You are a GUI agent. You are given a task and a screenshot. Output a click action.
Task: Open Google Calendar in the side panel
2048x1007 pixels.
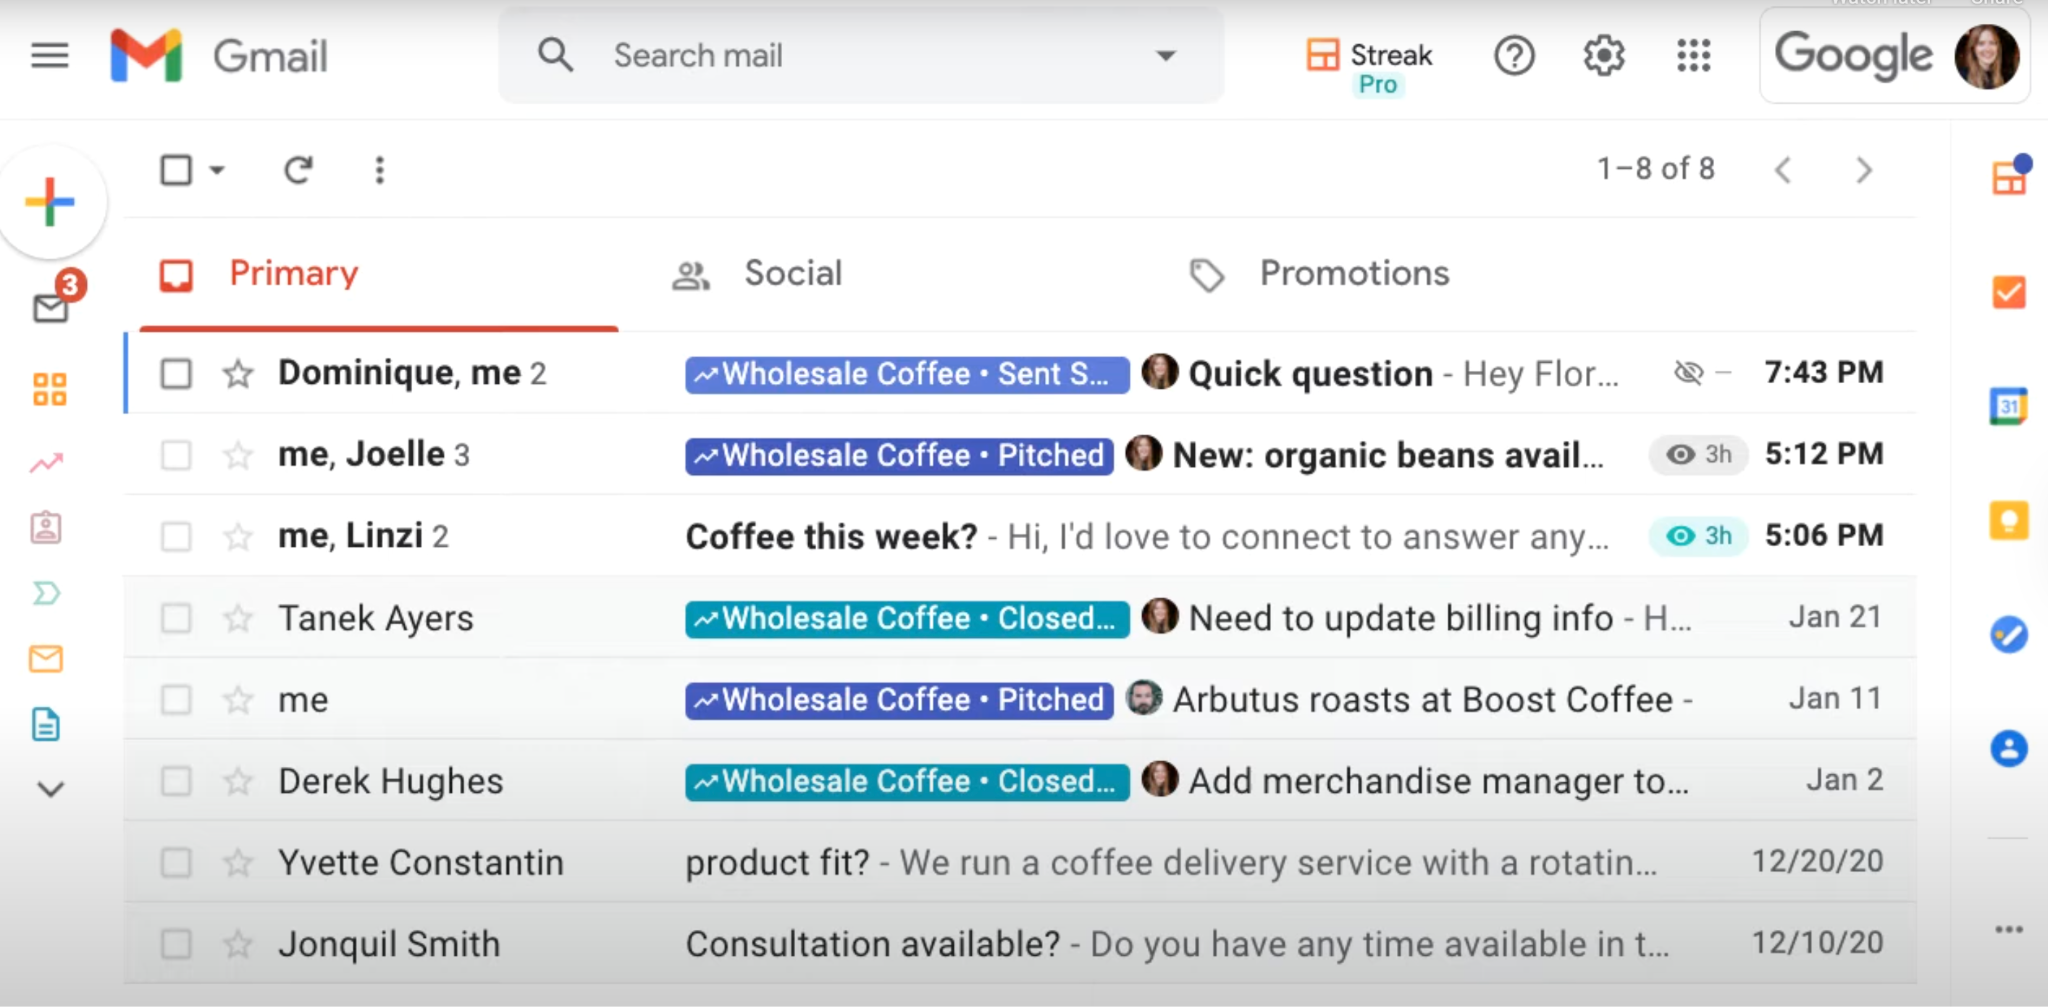2010,406
